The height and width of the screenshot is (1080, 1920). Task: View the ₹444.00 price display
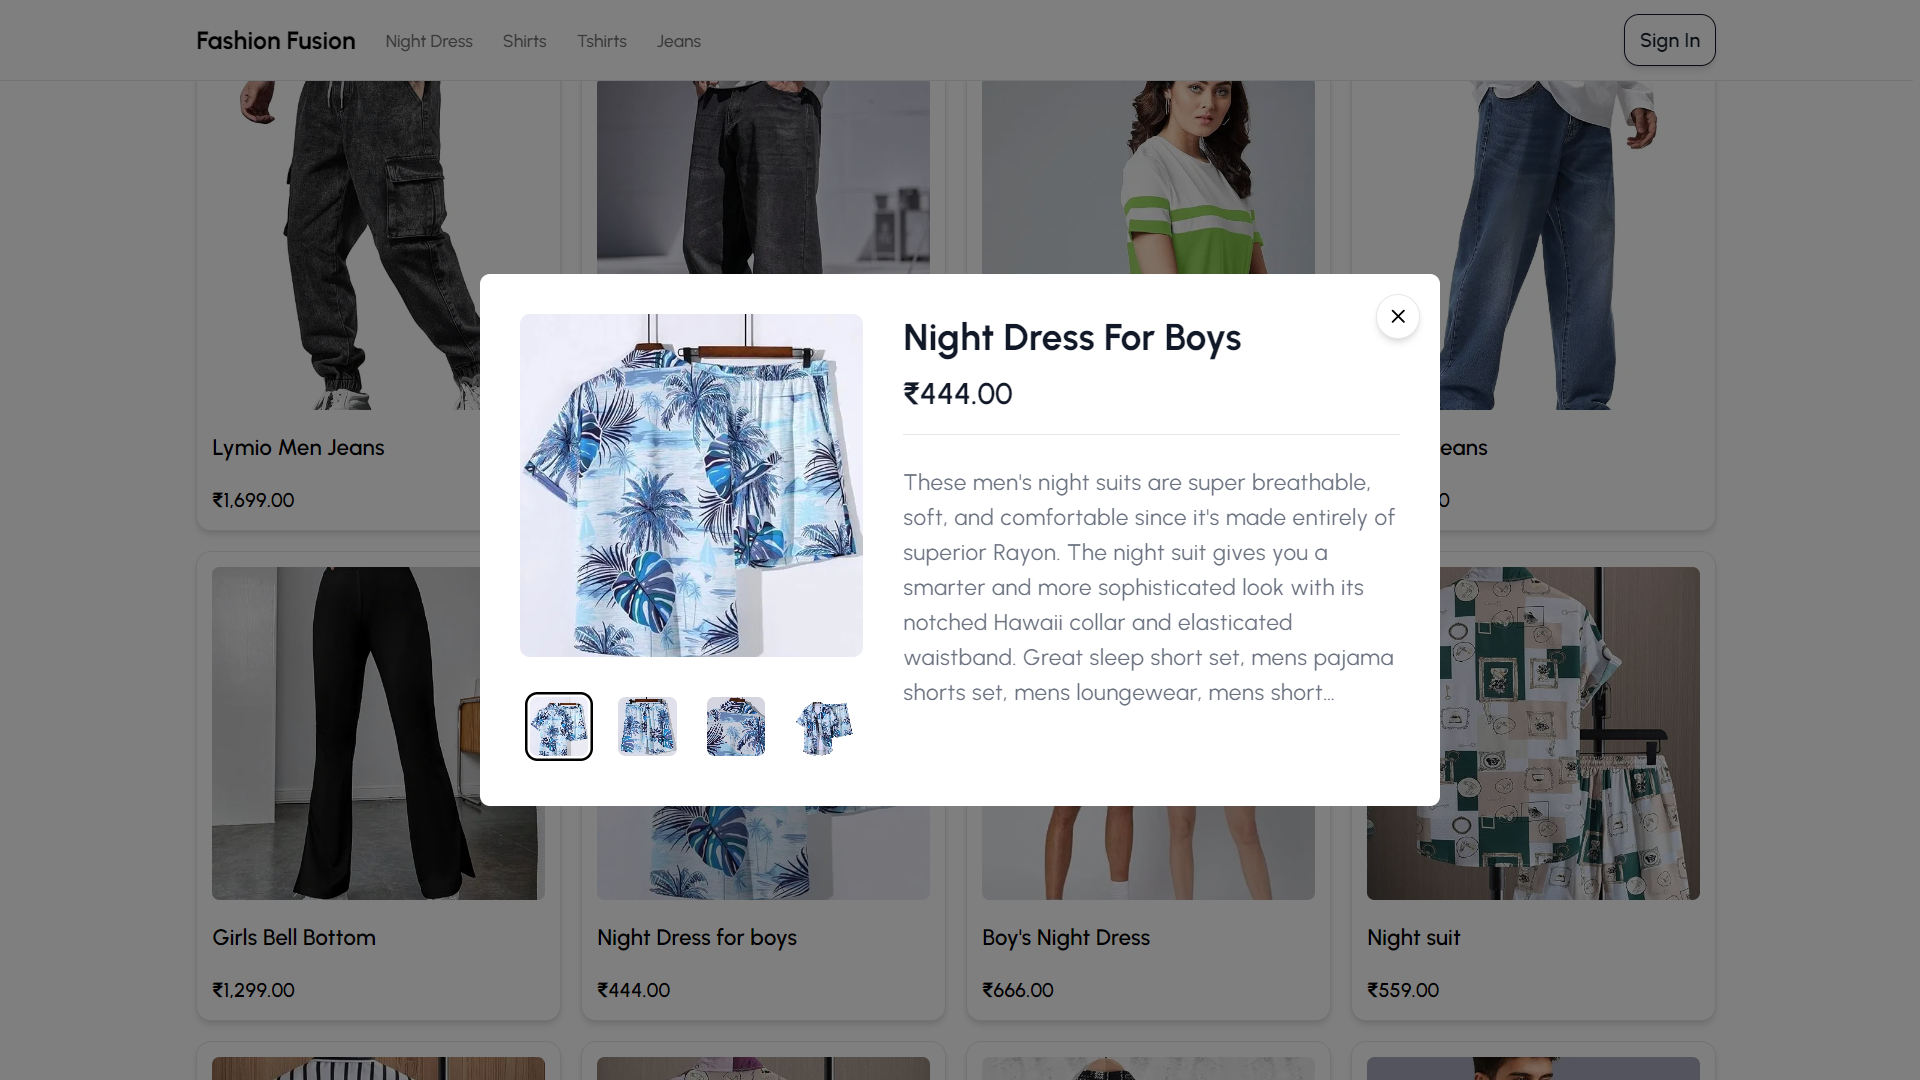pos(957,393)
